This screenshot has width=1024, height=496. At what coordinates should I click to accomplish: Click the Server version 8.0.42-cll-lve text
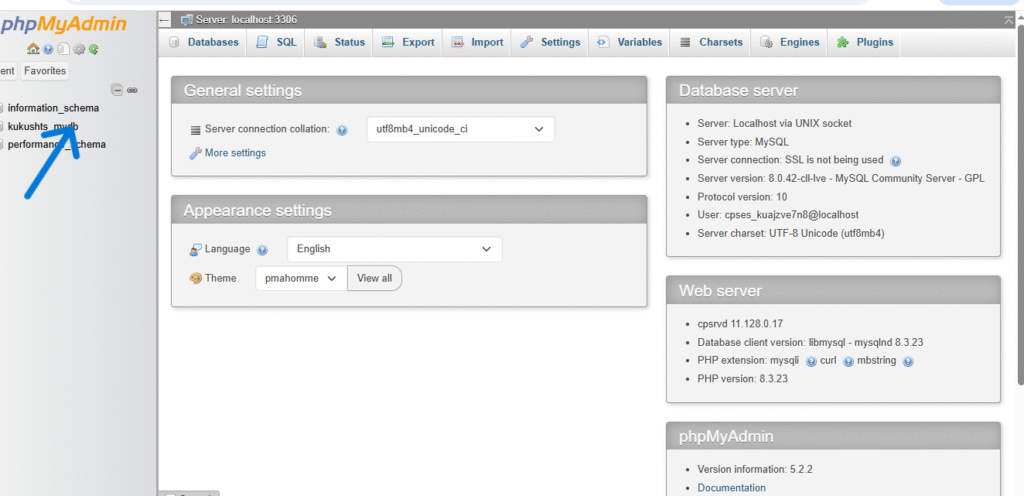point(841,178)
